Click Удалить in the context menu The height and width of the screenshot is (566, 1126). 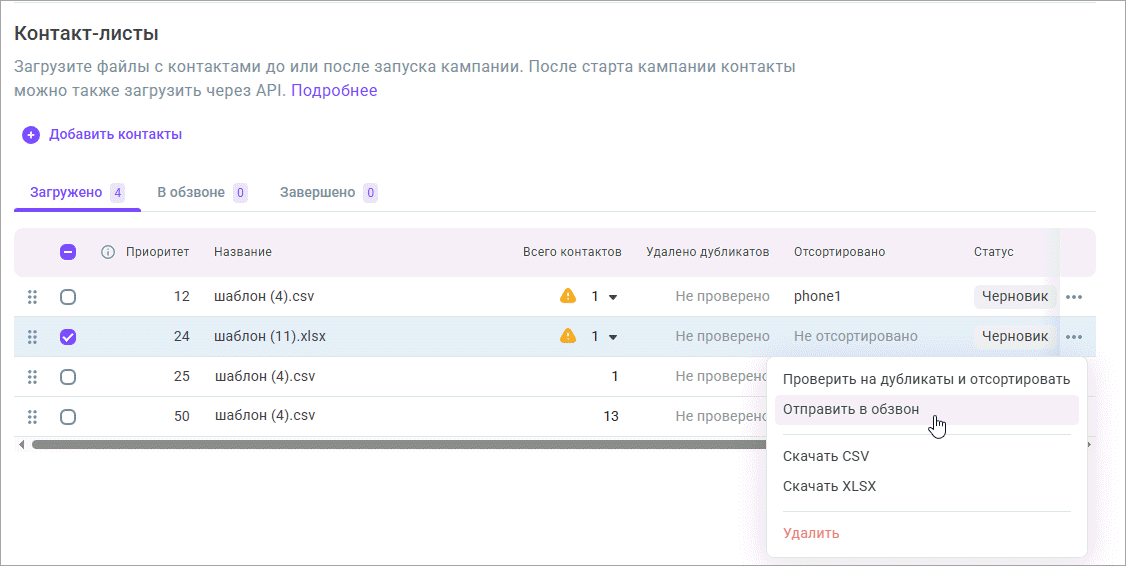811,533
